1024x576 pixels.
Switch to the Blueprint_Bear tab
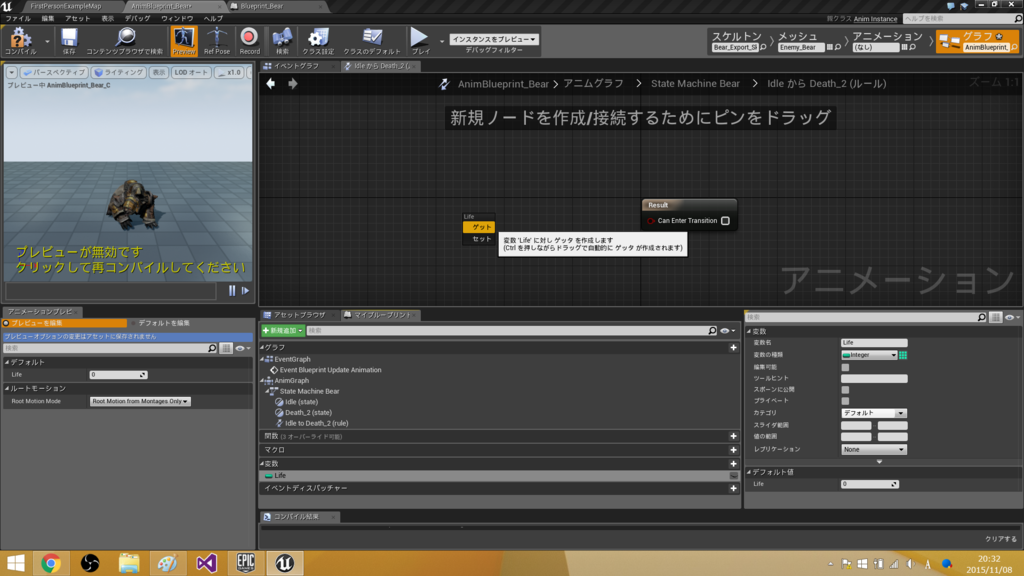click(x=262, y=6)
